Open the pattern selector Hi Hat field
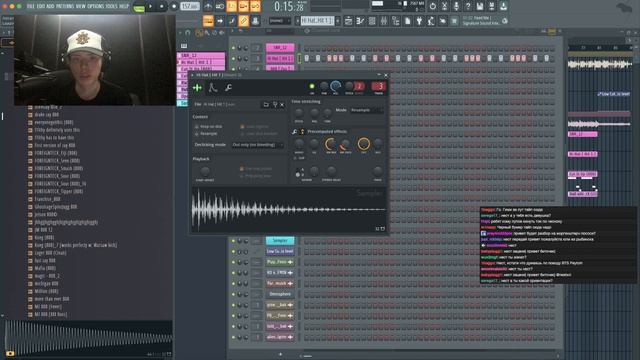 click(x=317, y=21)
